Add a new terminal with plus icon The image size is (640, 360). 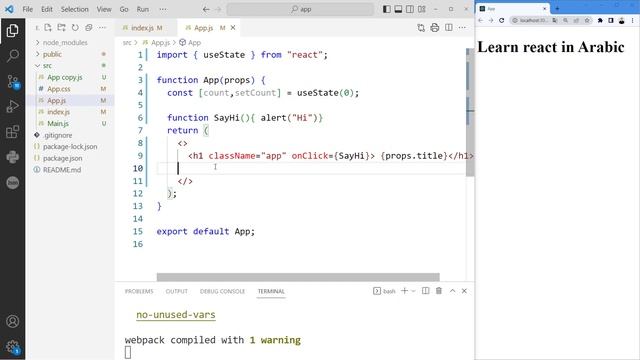coord(404,291)
